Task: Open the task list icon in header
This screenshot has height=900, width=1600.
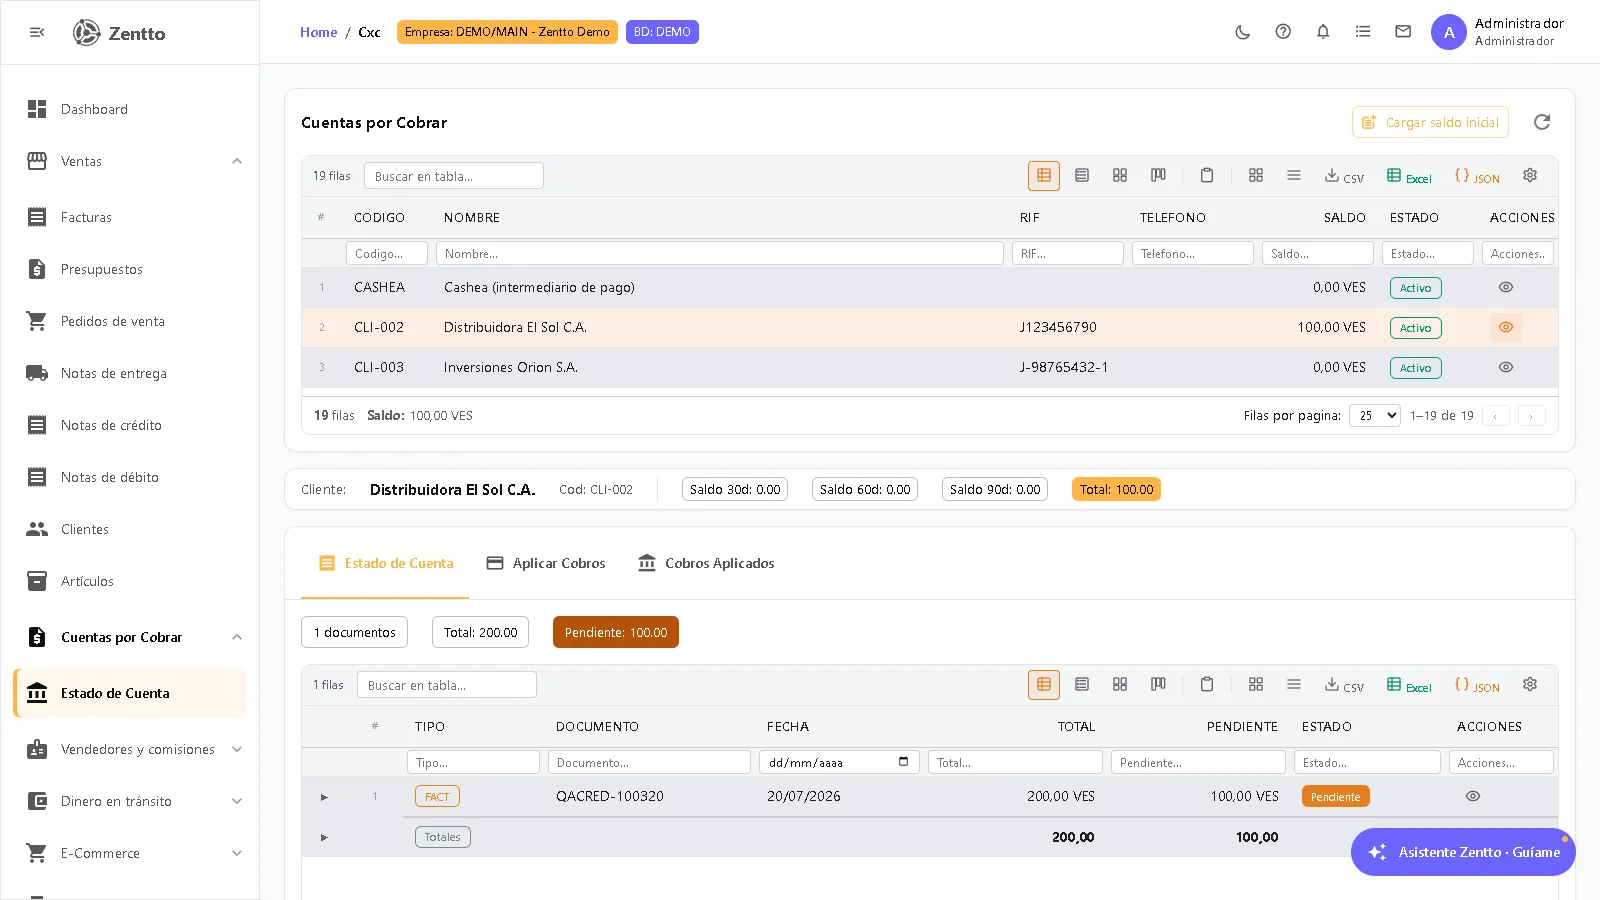Action: tap(1363, 32)
